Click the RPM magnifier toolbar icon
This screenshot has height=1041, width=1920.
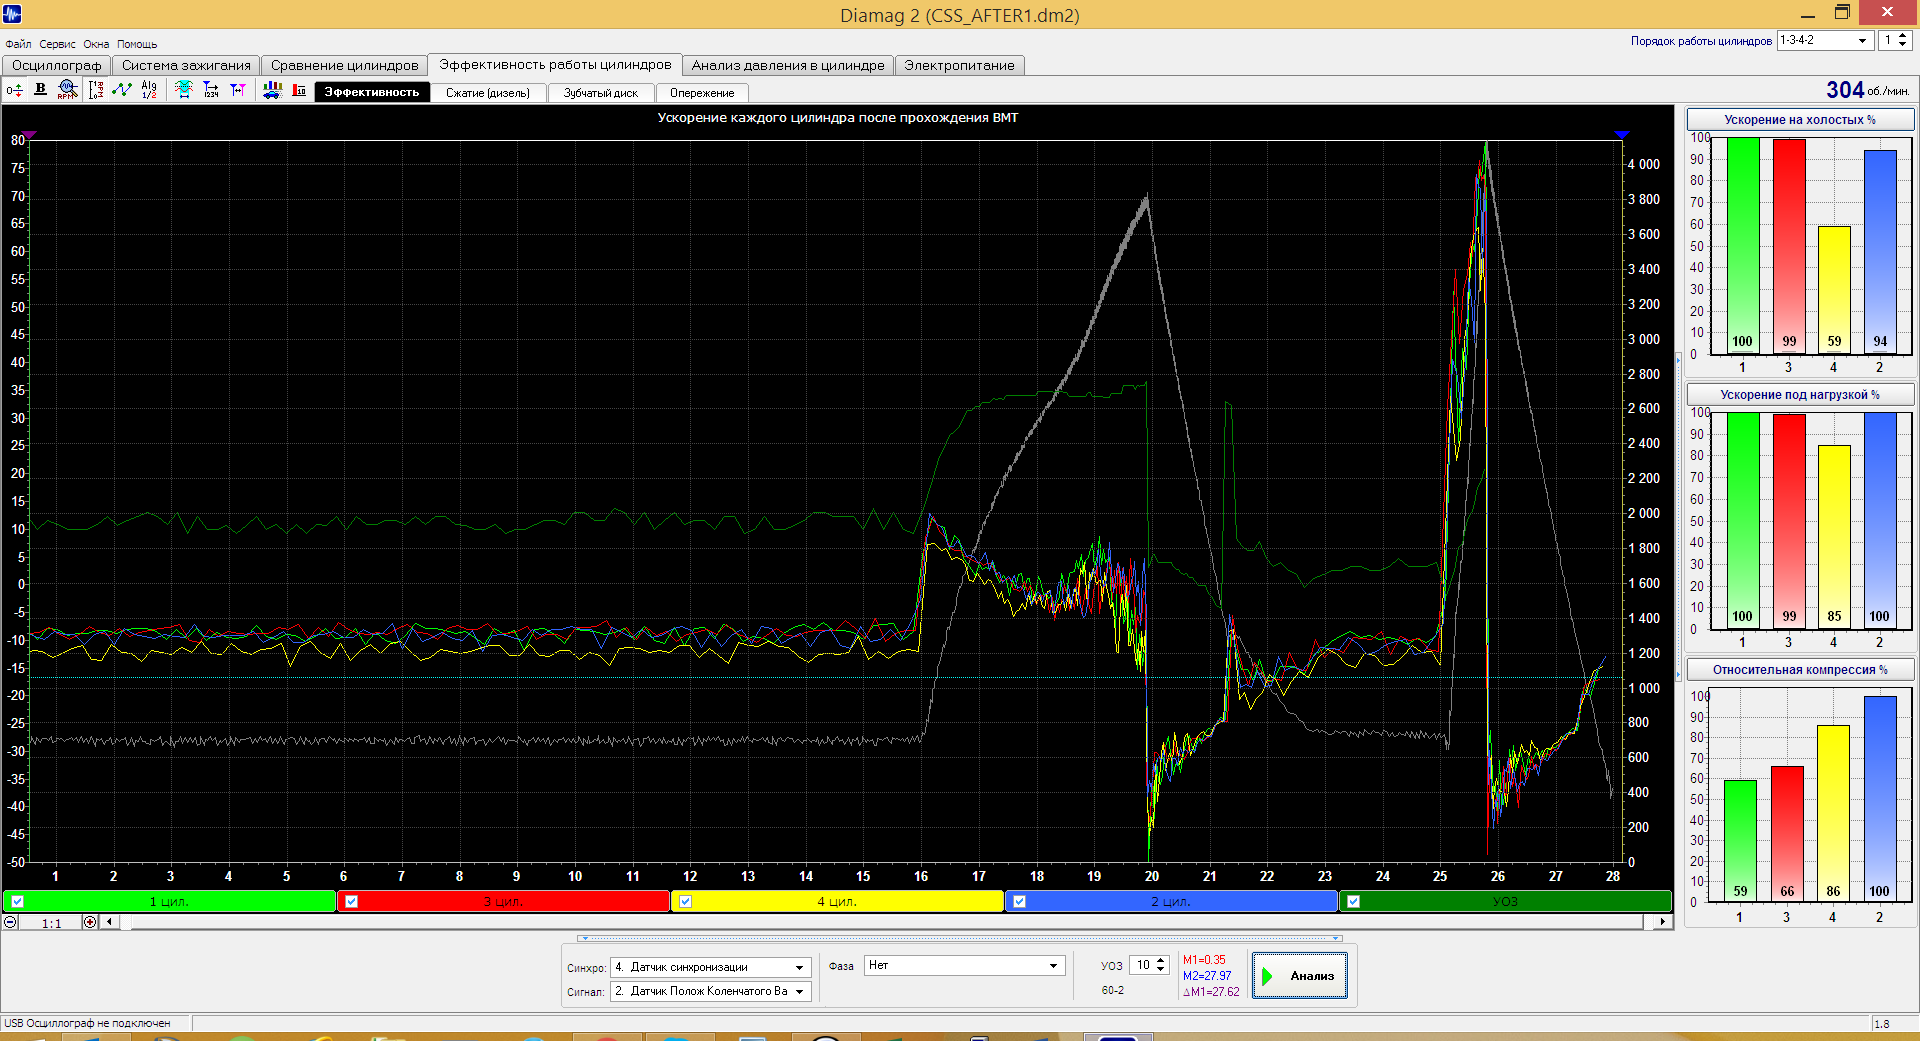pos(67,90)
